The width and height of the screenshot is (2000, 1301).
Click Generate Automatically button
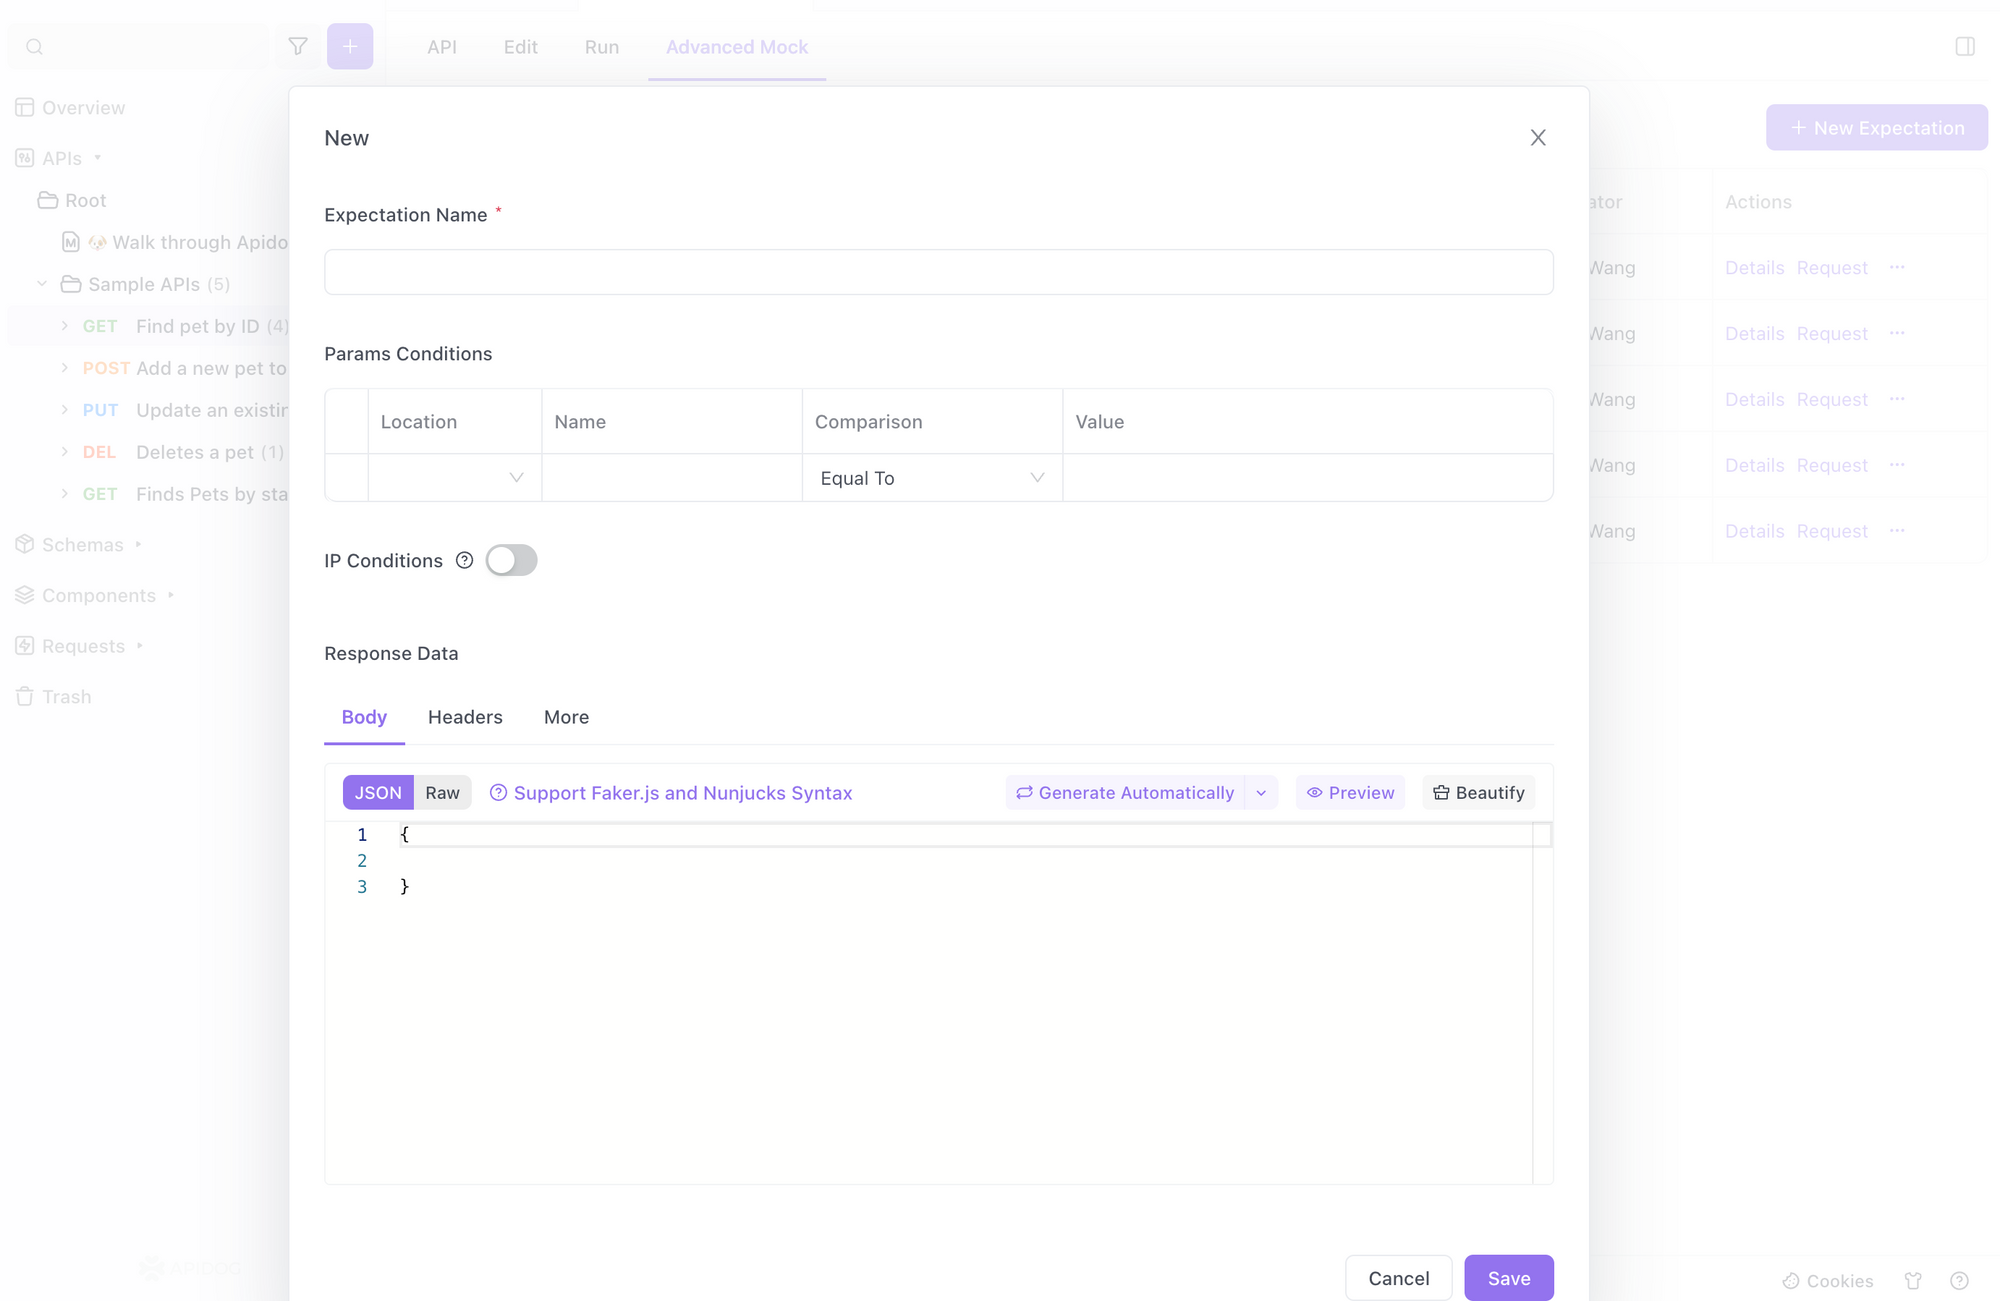click(1125, 792)
